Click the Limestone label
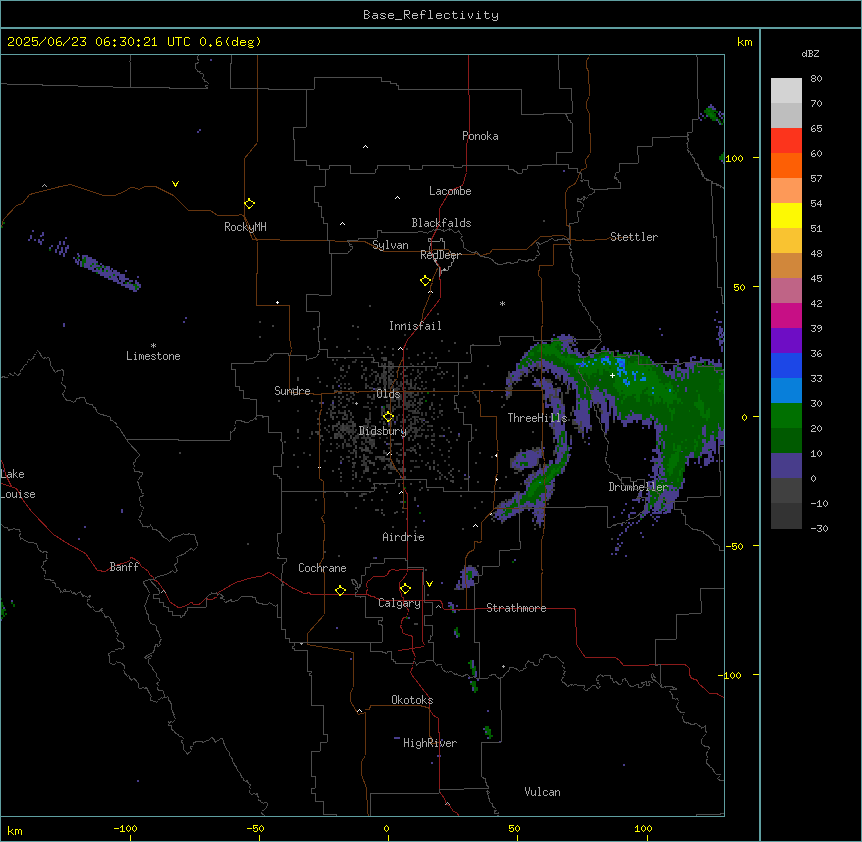 click(153, 356)
